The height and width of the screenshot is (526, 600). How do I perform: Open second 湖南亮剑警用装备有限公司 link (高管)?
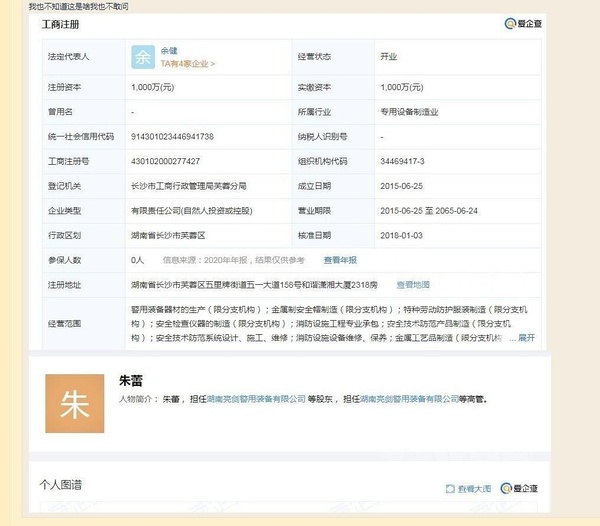pyautogui.click(x=410, y=398)
